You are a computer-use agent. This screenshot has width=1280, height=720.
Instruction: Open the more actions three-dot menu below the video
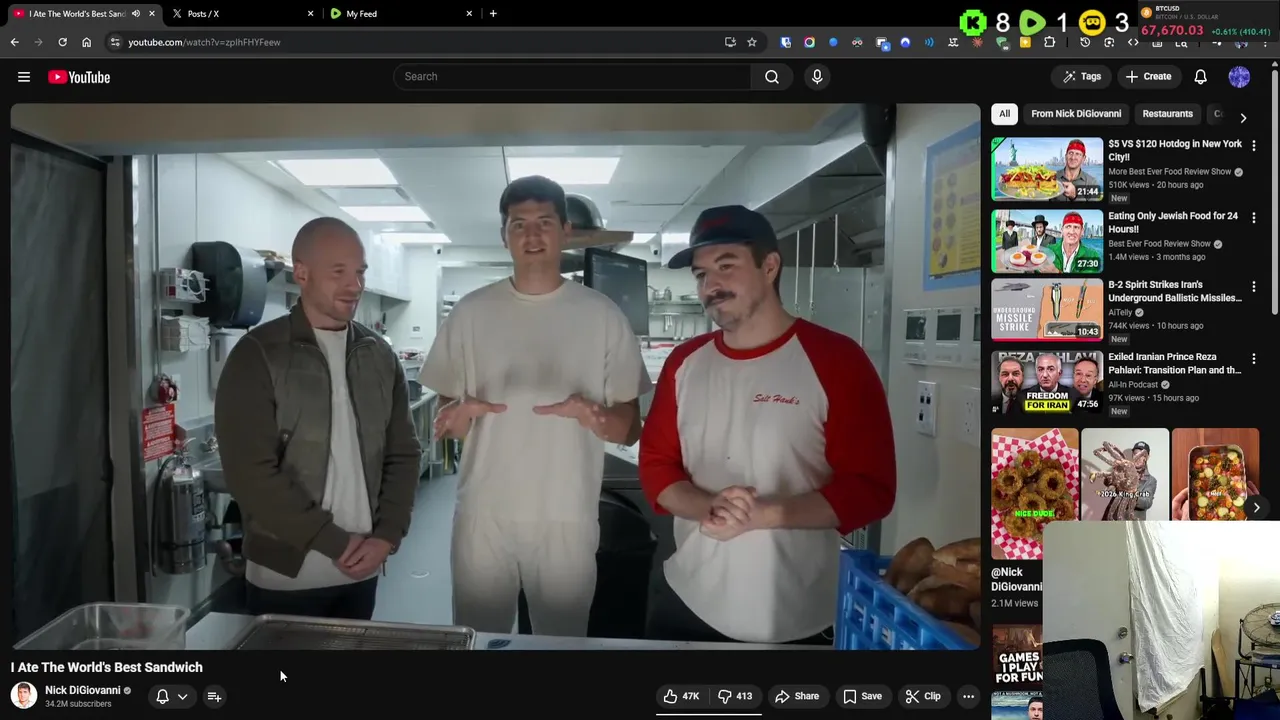point(968,696)
